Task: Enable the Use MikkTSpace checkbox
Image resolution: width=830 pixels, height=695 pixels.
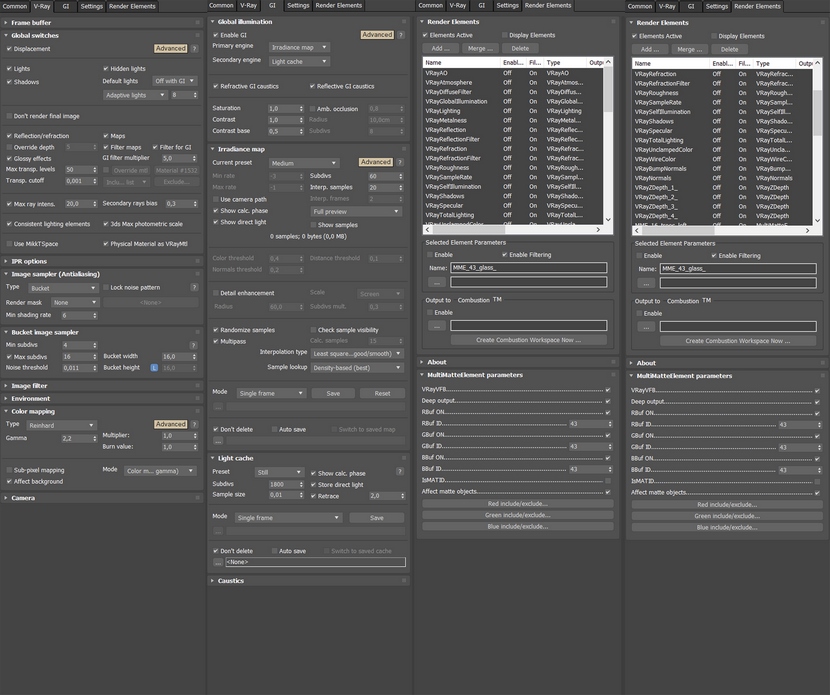Action: click(x=9, y=244)
